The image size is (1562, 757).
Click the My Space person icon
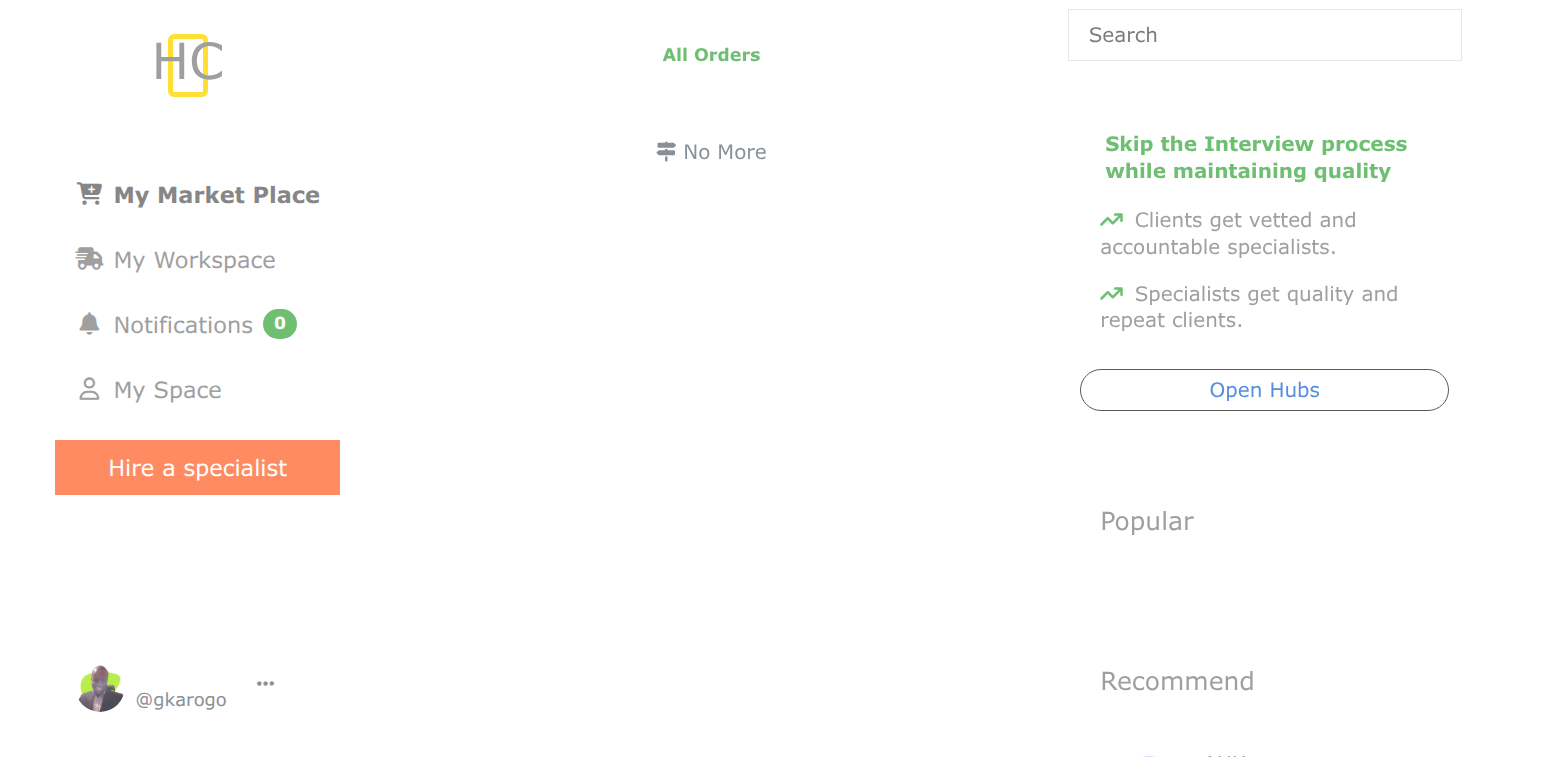click(x=89, y=389)
